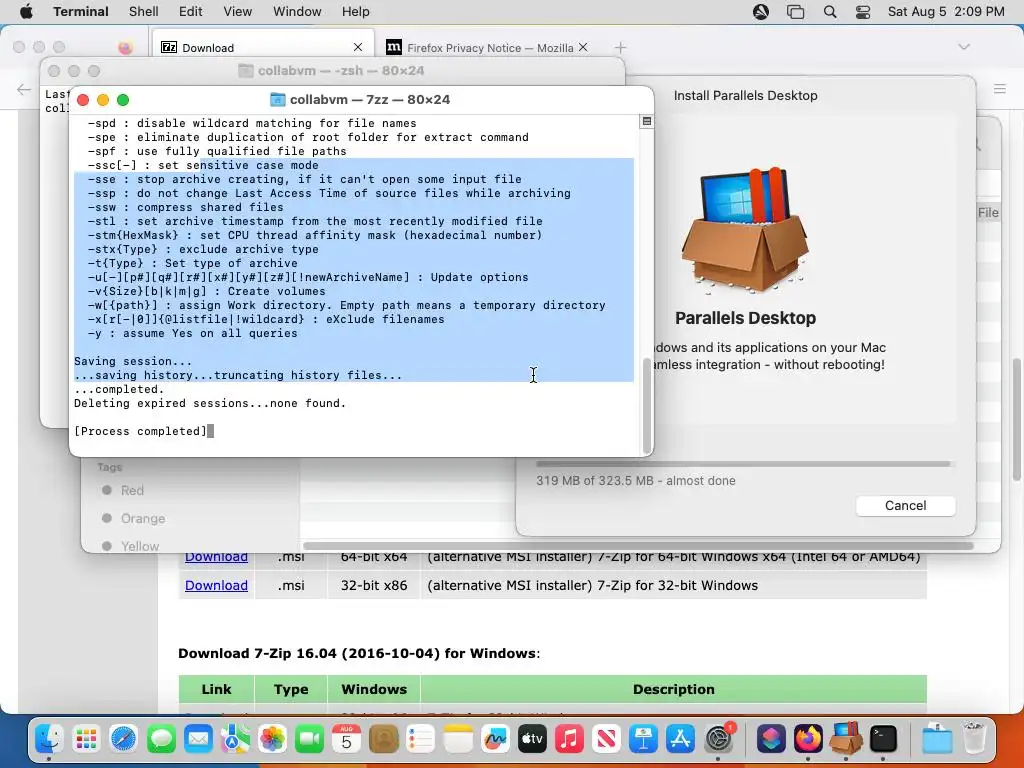Click the background collabvm -zsh window title
The width and height of the screenshot is (1024, 768).
pyautogui.click(x=341, y=71)
